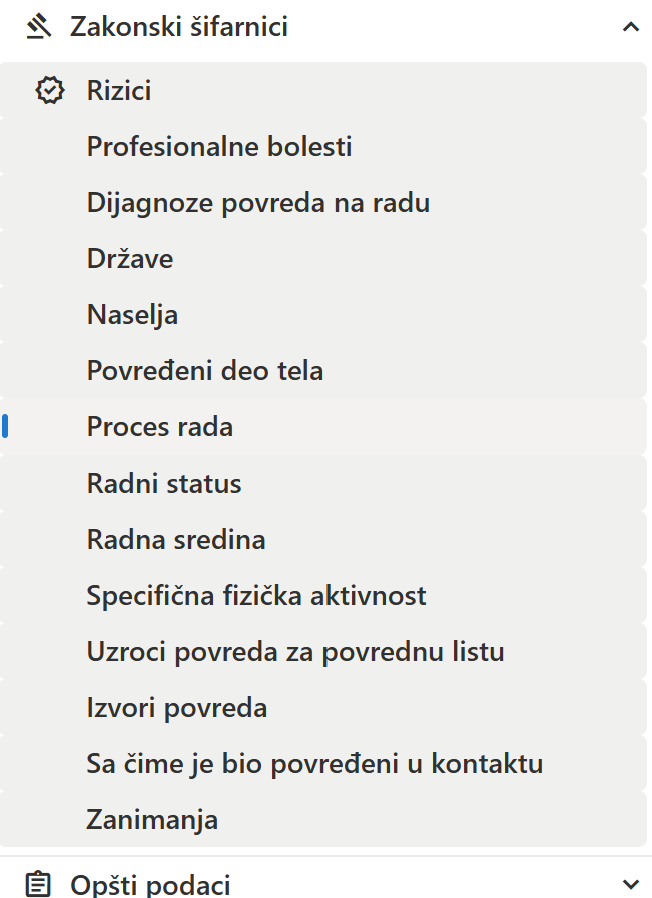
Task: Choose Radna sredina entry
Action: tap(324, 539)
